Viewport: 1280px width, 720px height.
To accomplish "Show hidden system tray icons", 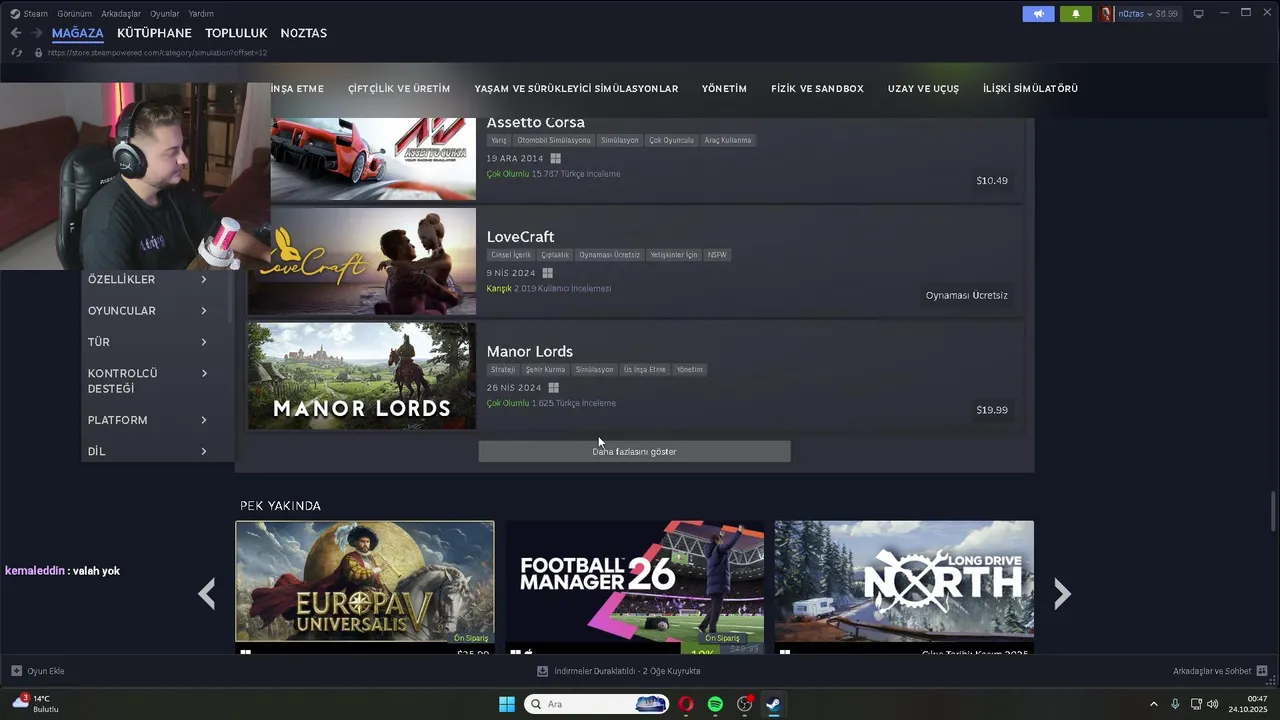I will click(1153, 704).
